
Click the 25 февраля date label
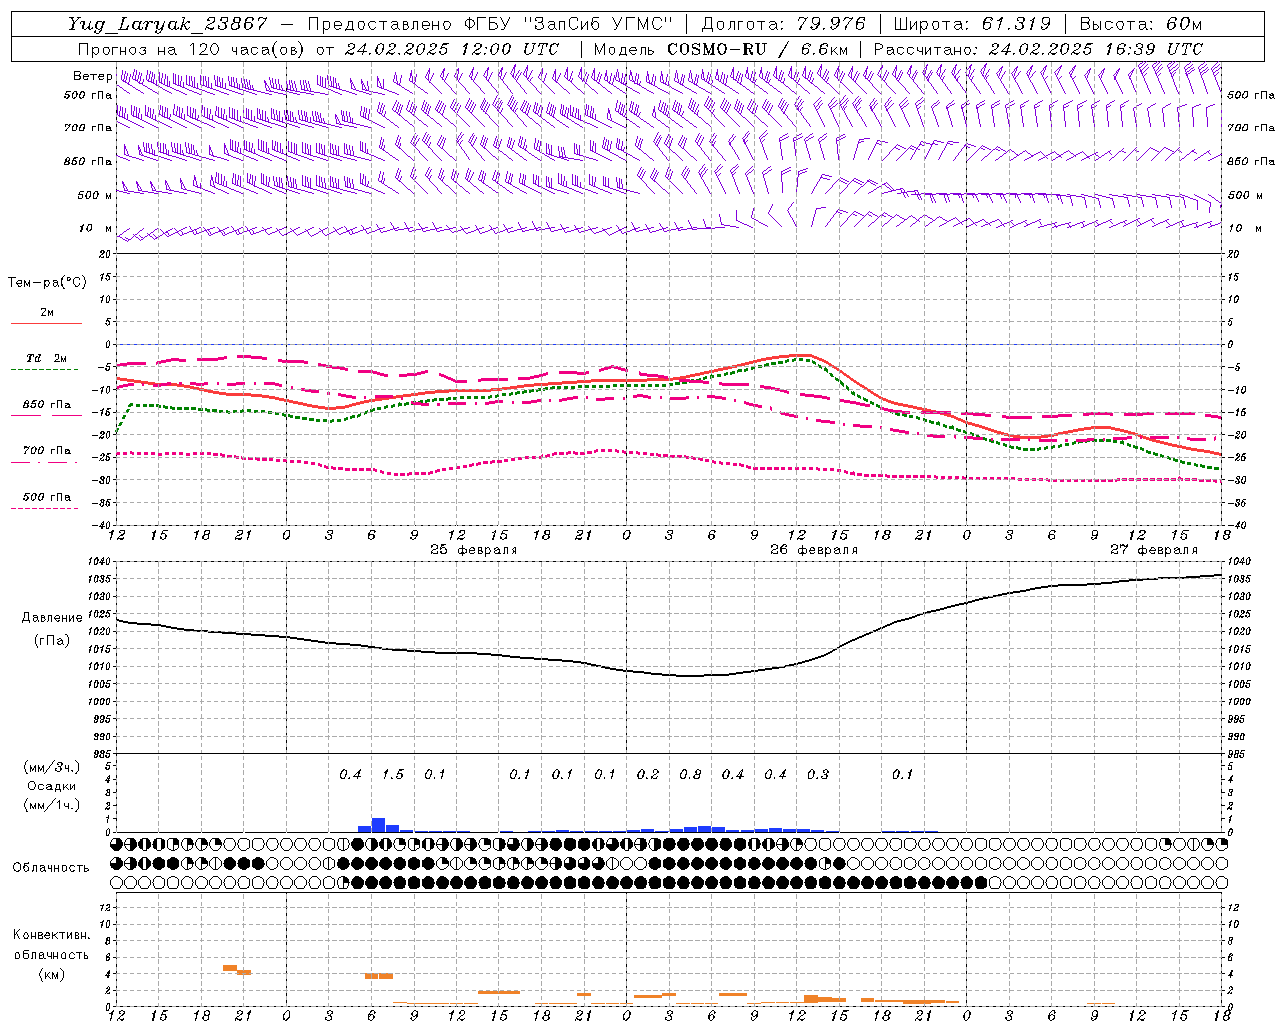[473, 550]
